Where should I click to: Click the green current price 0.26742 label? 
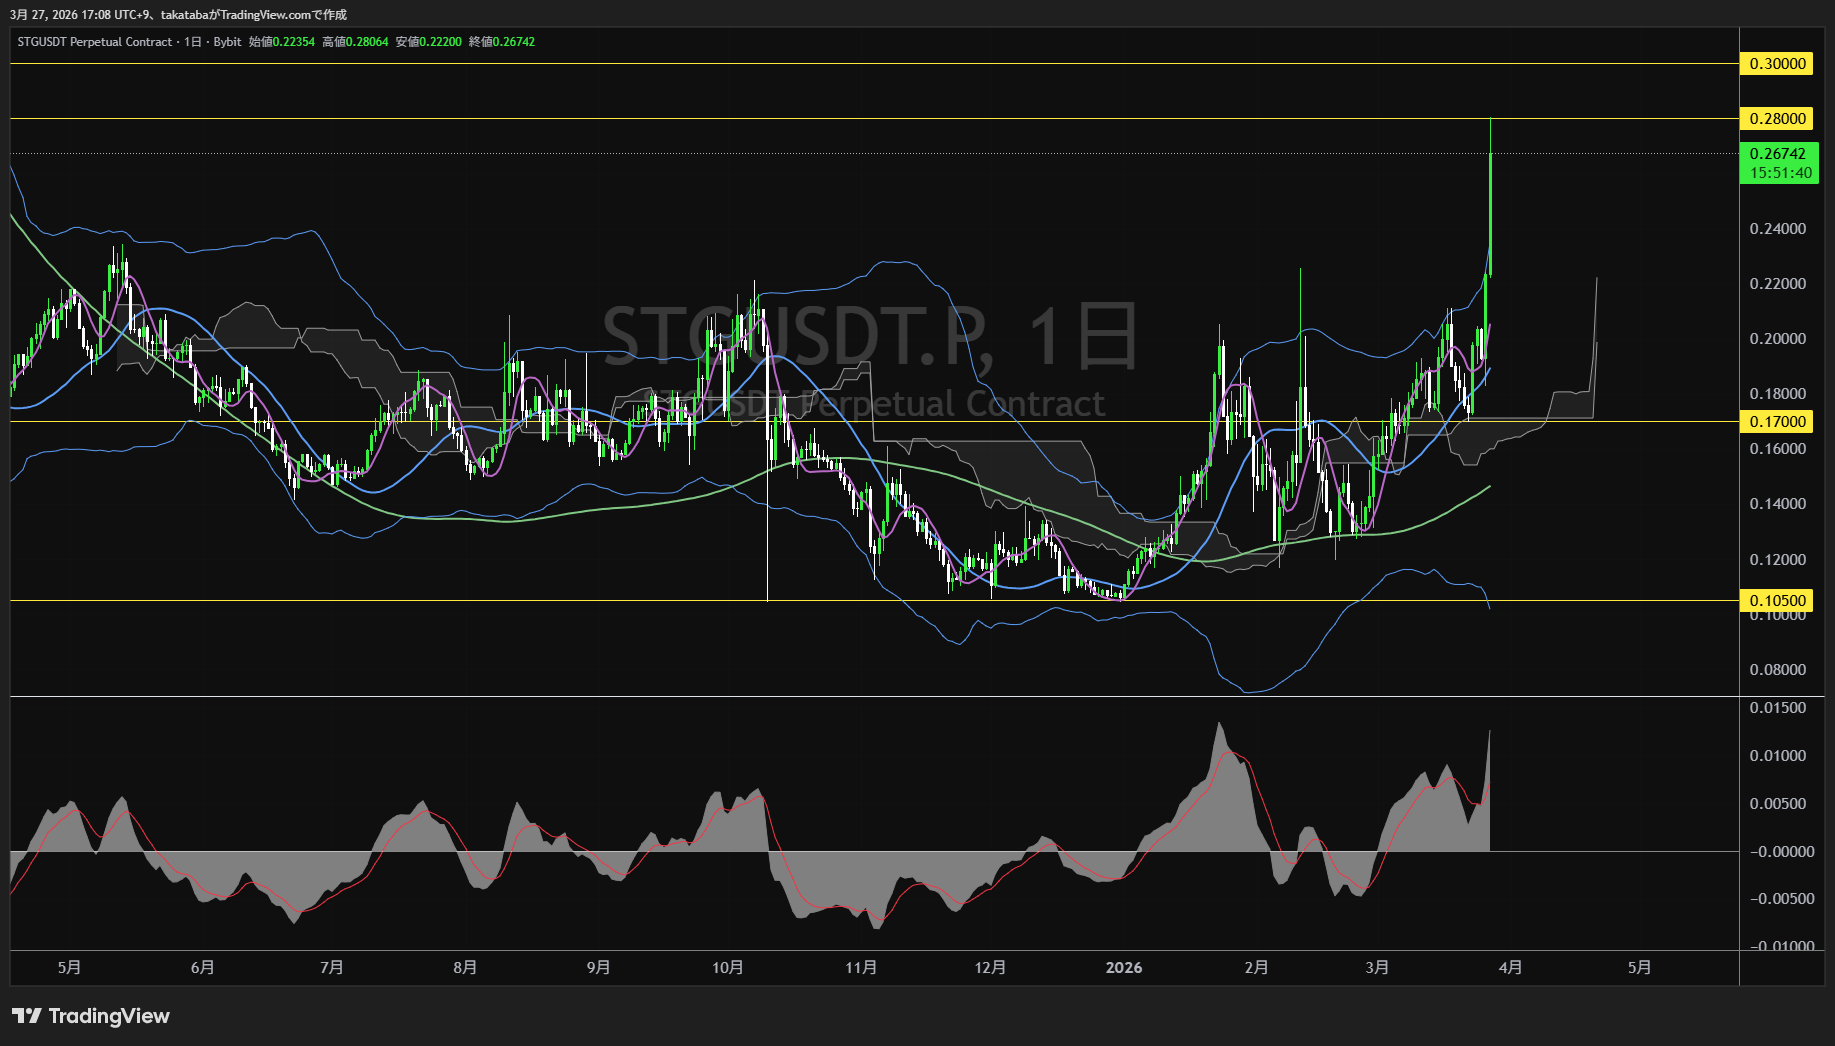coord(1777,154)
